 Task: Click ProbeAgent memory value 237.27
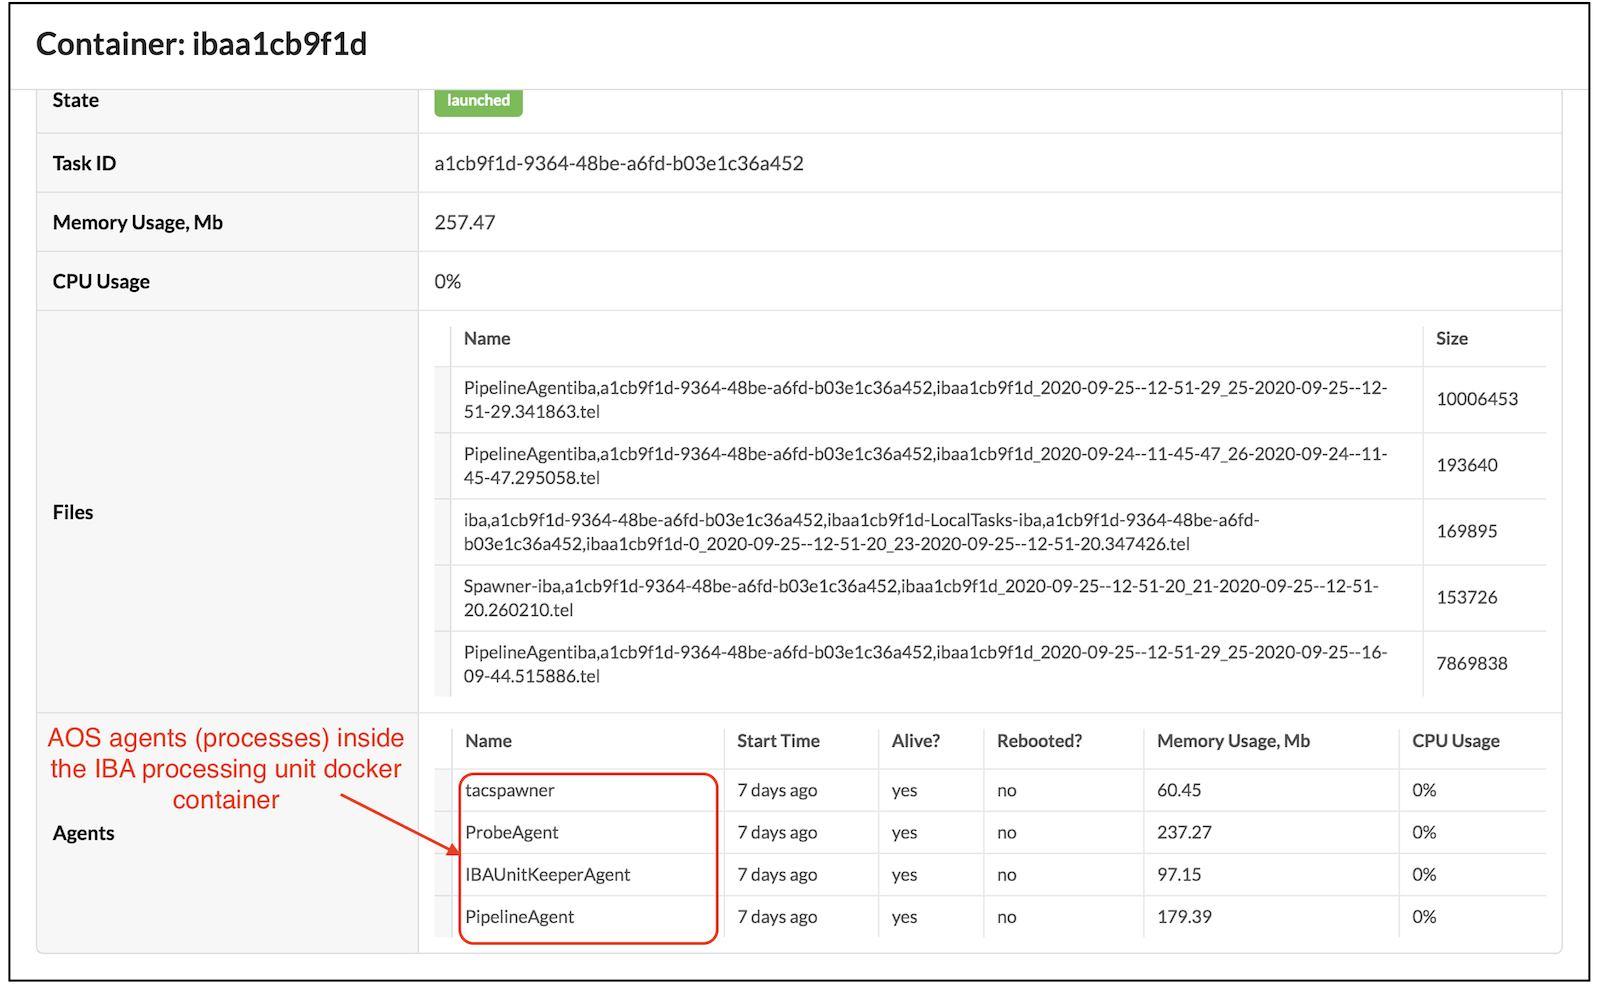tap(1184, 832)
